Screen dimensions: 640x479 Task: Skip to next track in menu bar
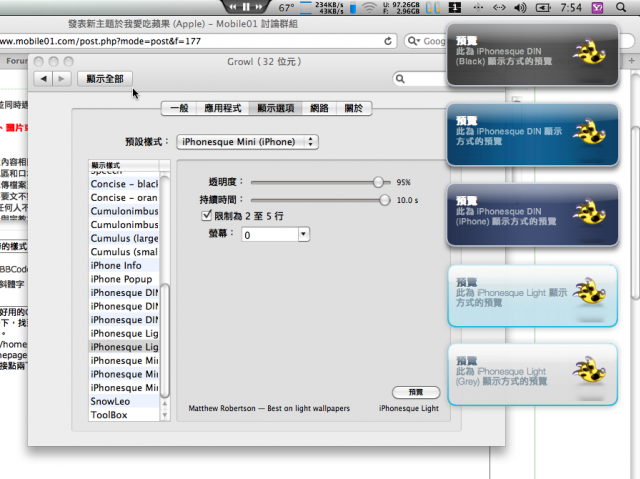tap(259, 7)
